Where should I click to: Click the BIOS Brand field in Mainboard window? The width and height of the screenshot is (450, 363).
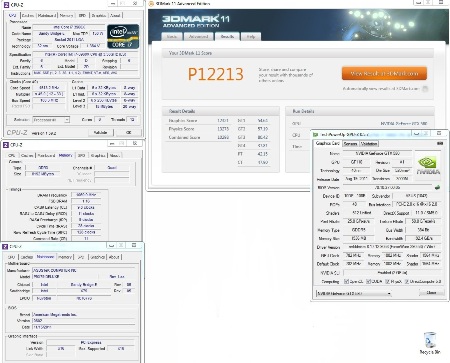[x=84, y=314]
